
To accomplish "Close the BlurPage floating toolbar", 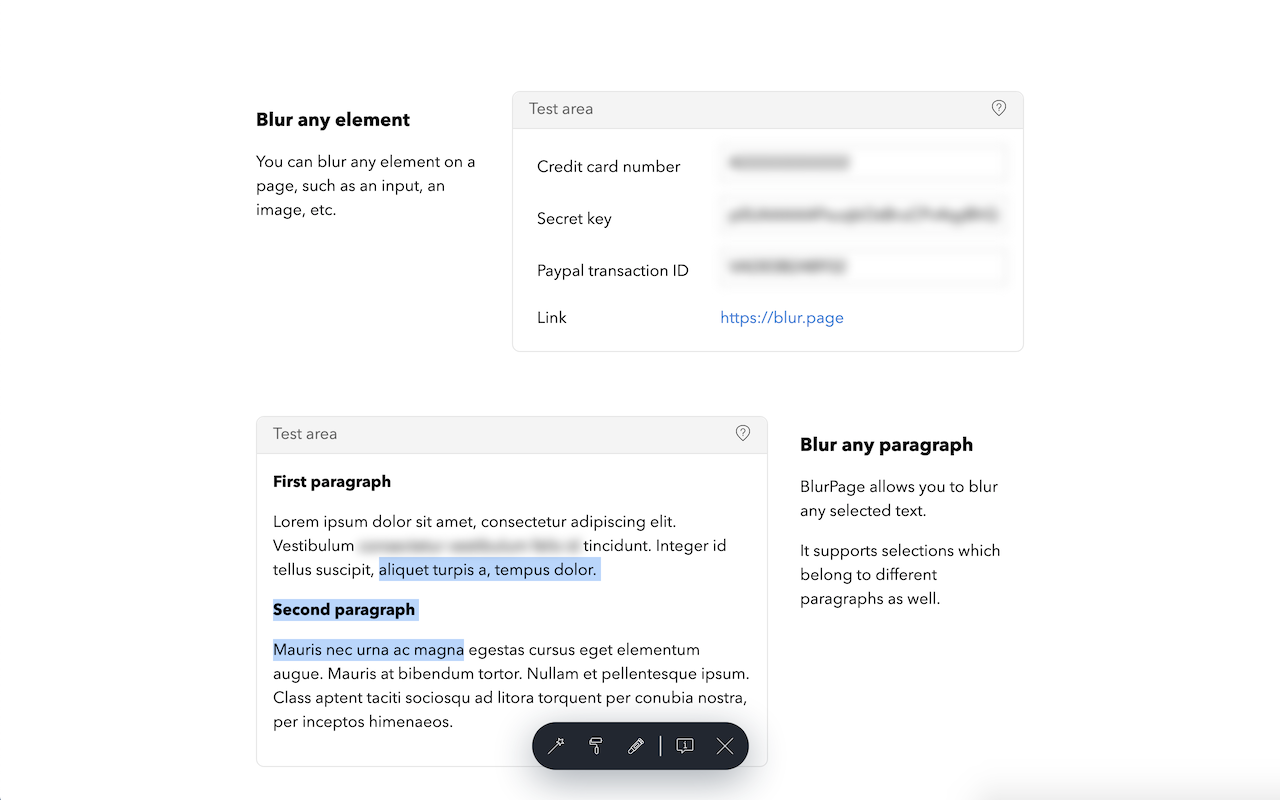I will [725, 746].
